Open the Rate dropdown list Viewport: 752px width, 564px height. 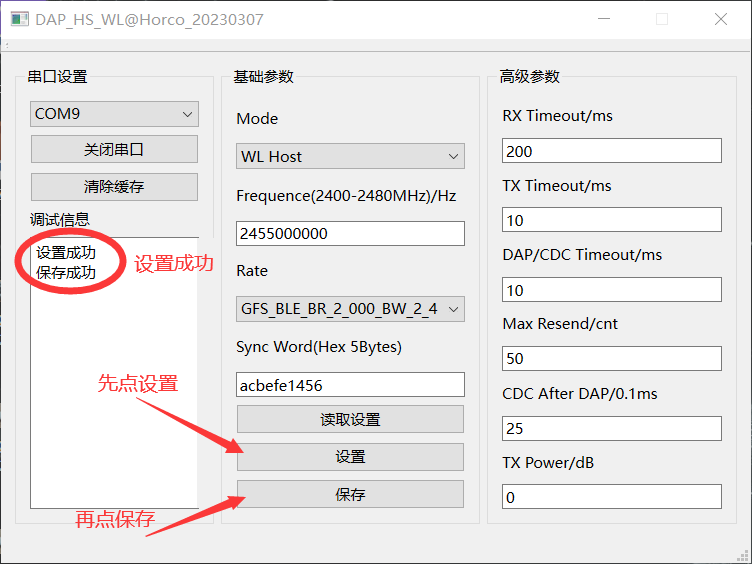[x=350, y=309]
